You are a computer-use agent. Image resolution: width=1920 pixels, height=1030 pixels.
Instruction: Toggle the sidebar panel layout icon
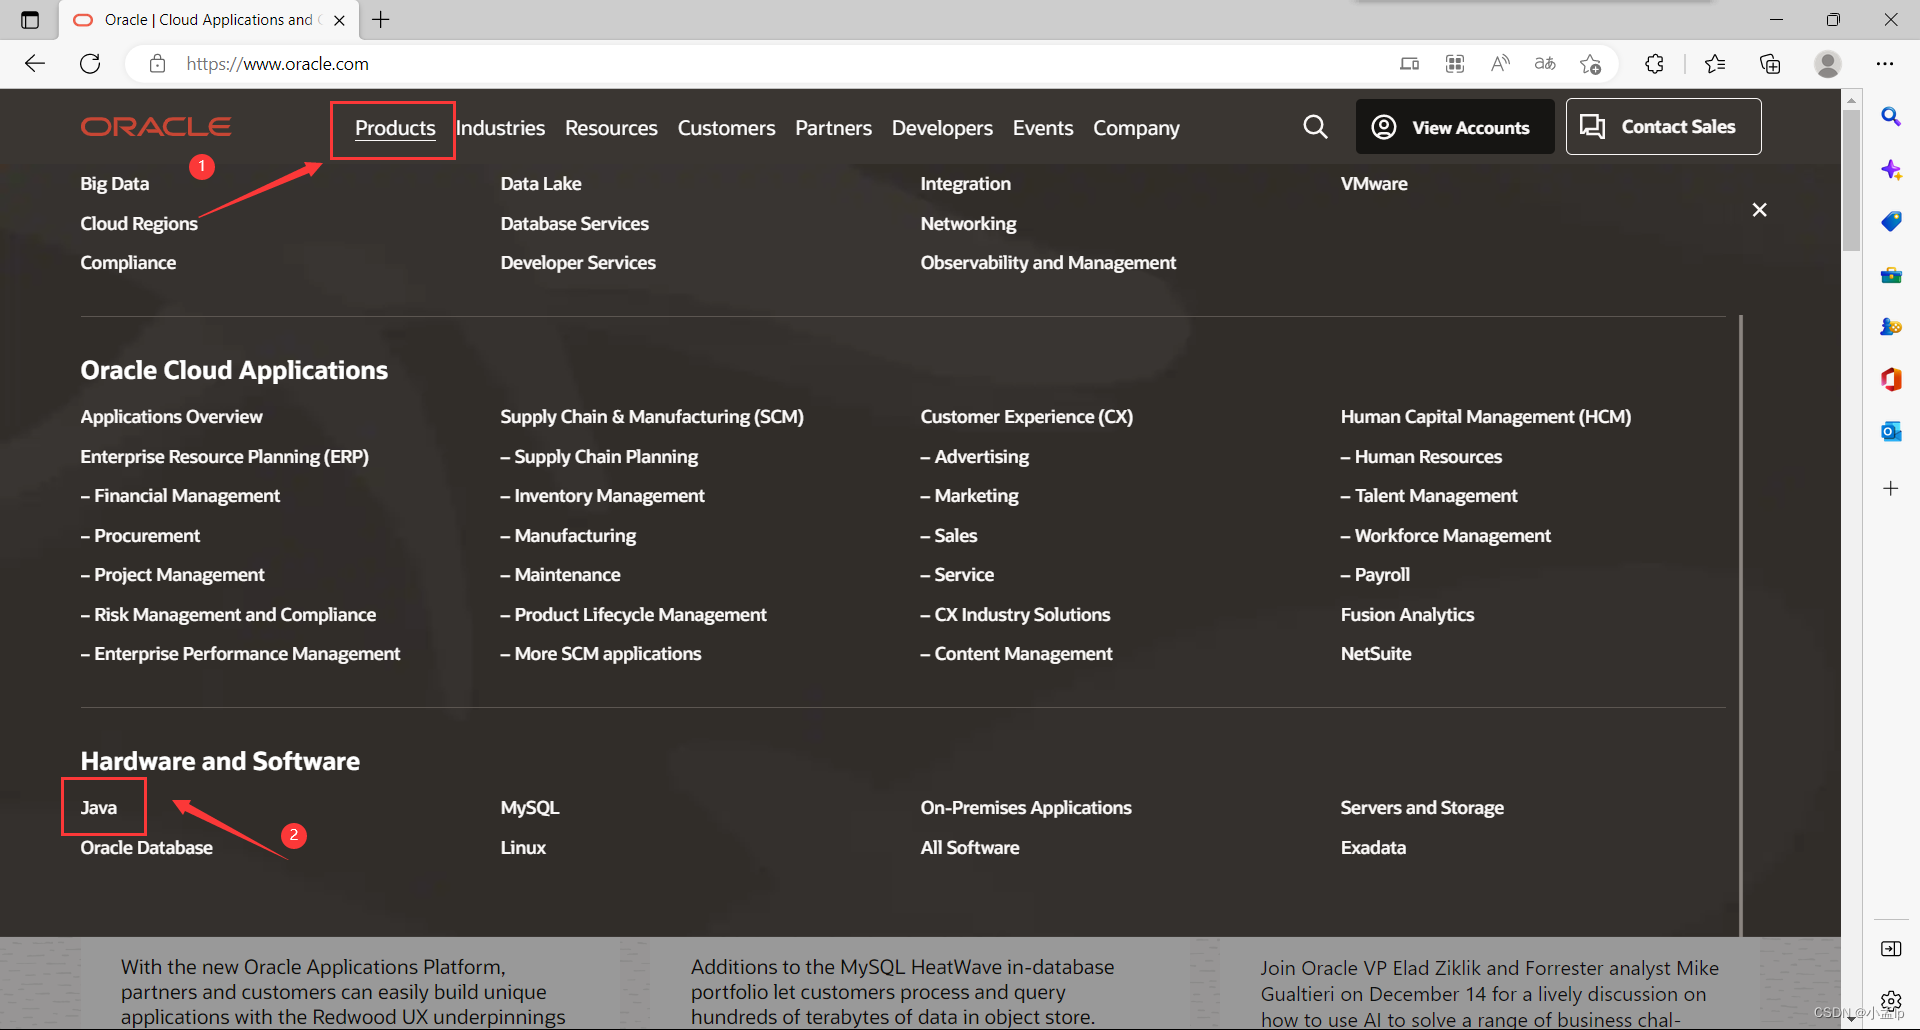[x=1890, y=949]
